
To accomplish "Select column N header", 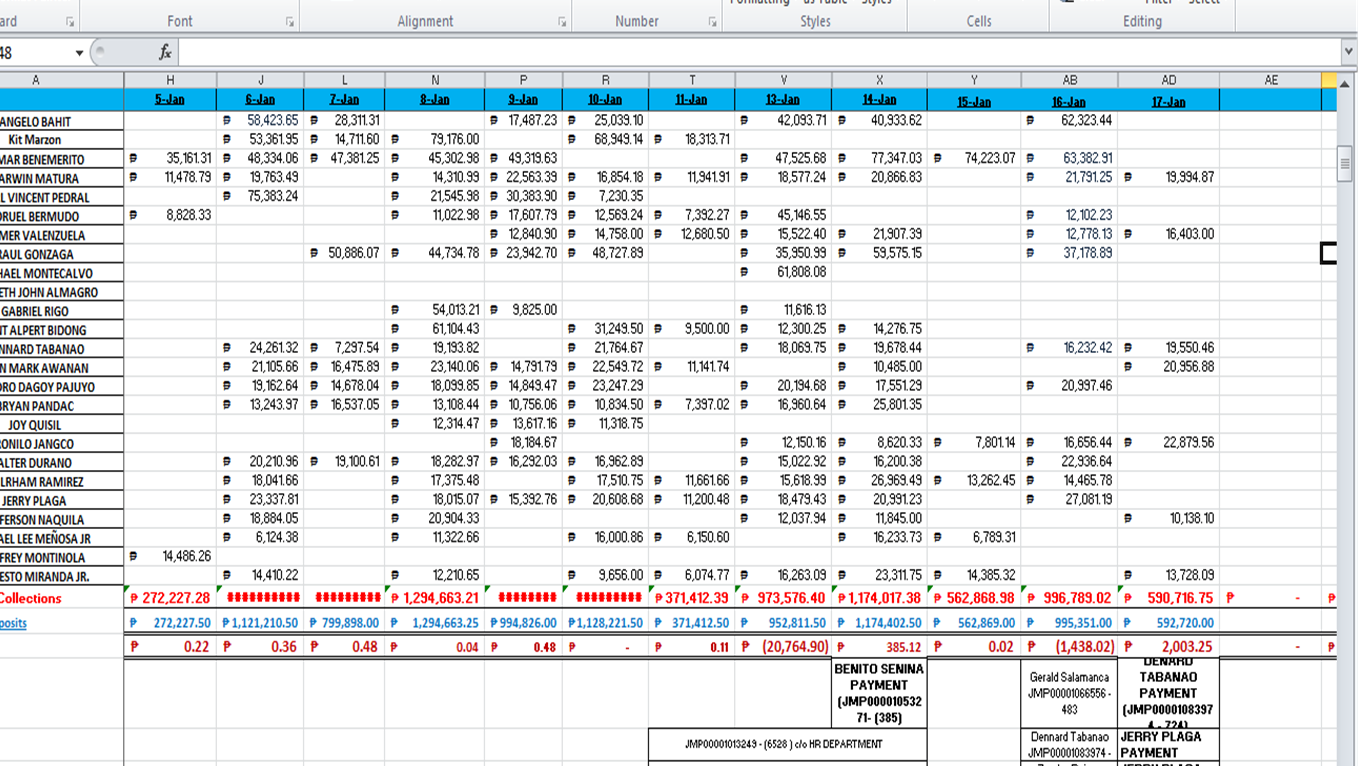I will (435, 80).
